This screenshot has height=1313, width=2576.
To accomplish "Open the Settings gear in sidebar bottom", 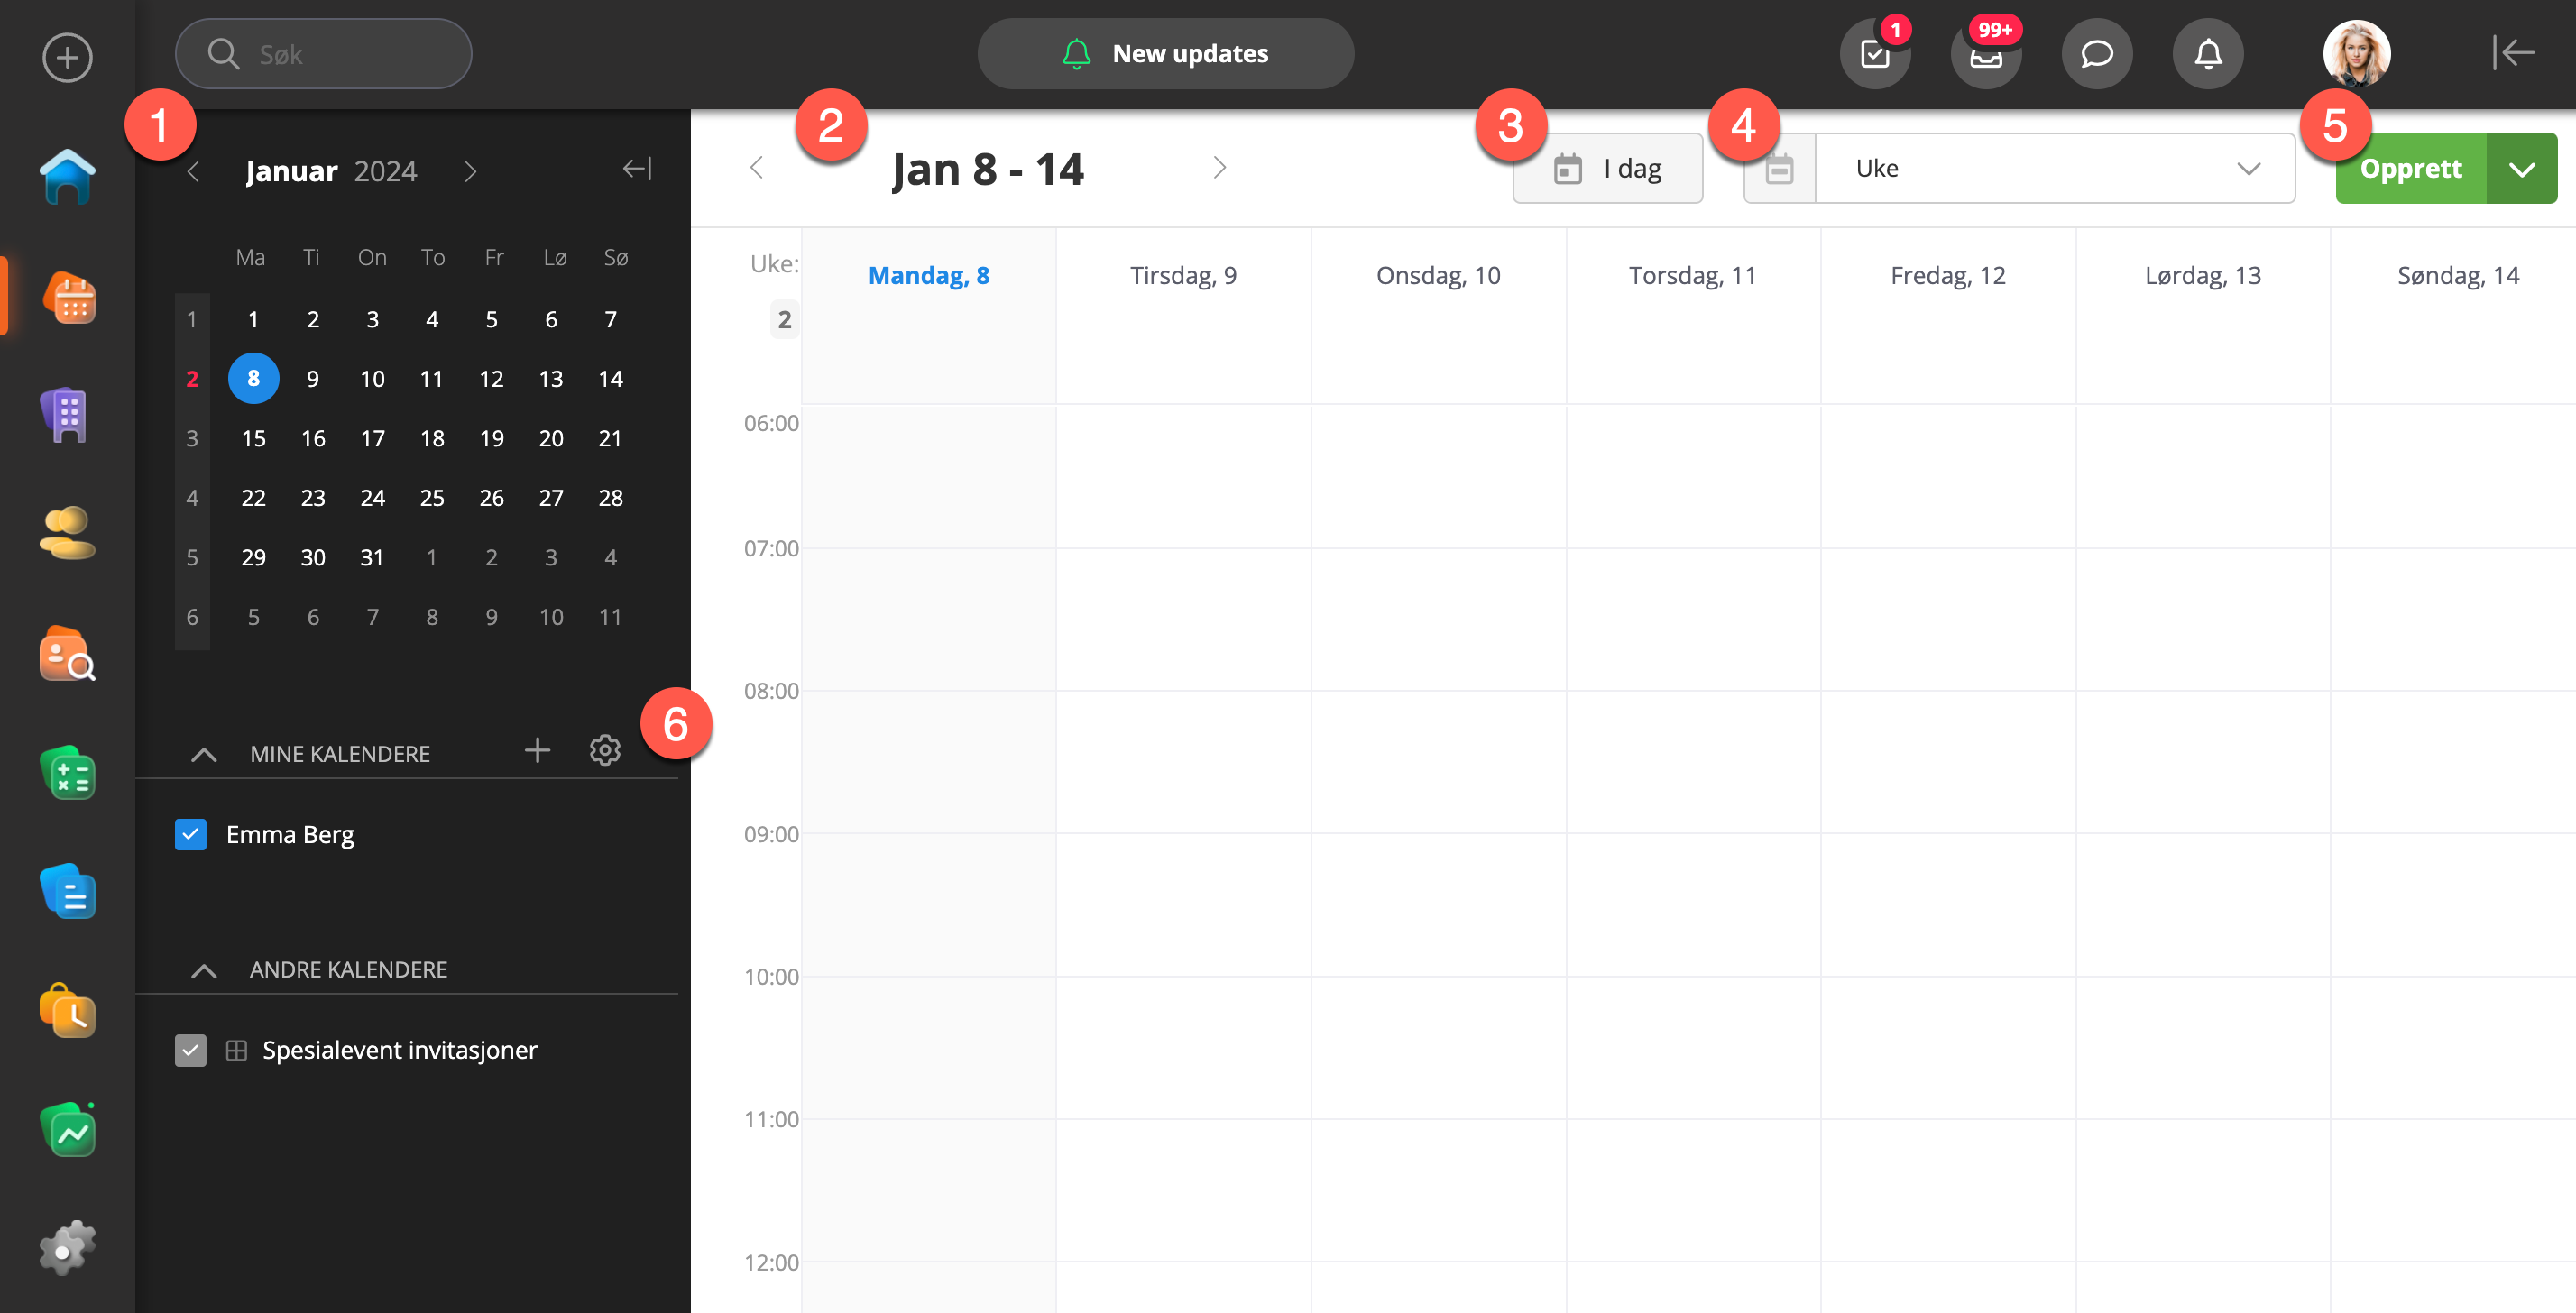I will (67, 1248).
